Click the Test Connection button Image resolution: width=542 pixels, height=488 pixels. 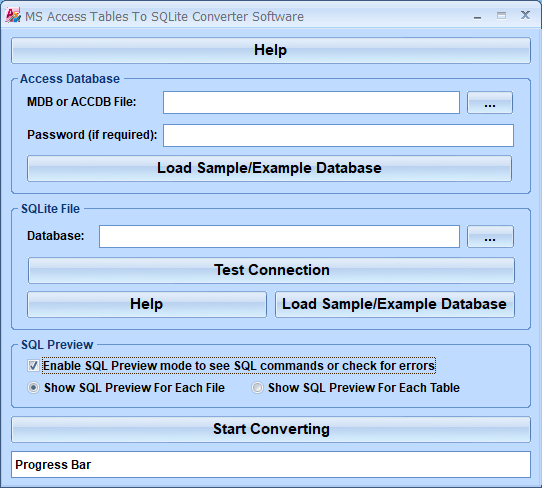point(271,270)
